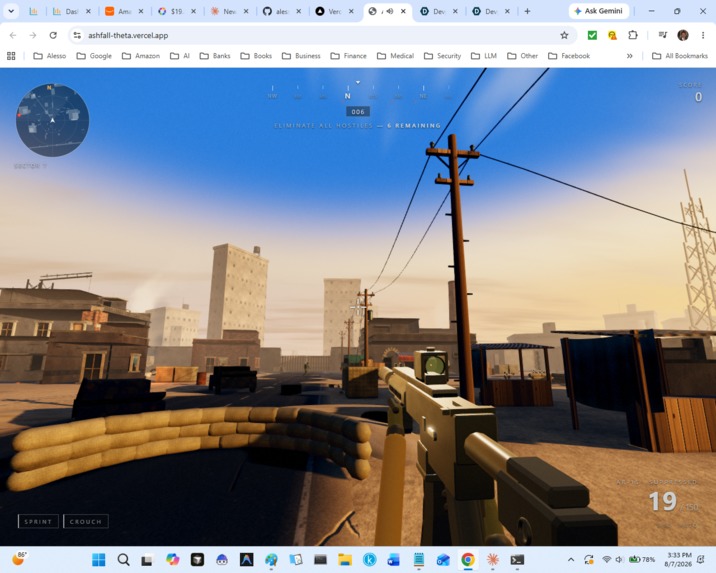Open the media controls icon
Screen dimensions: 716x573
click(663, 35)
